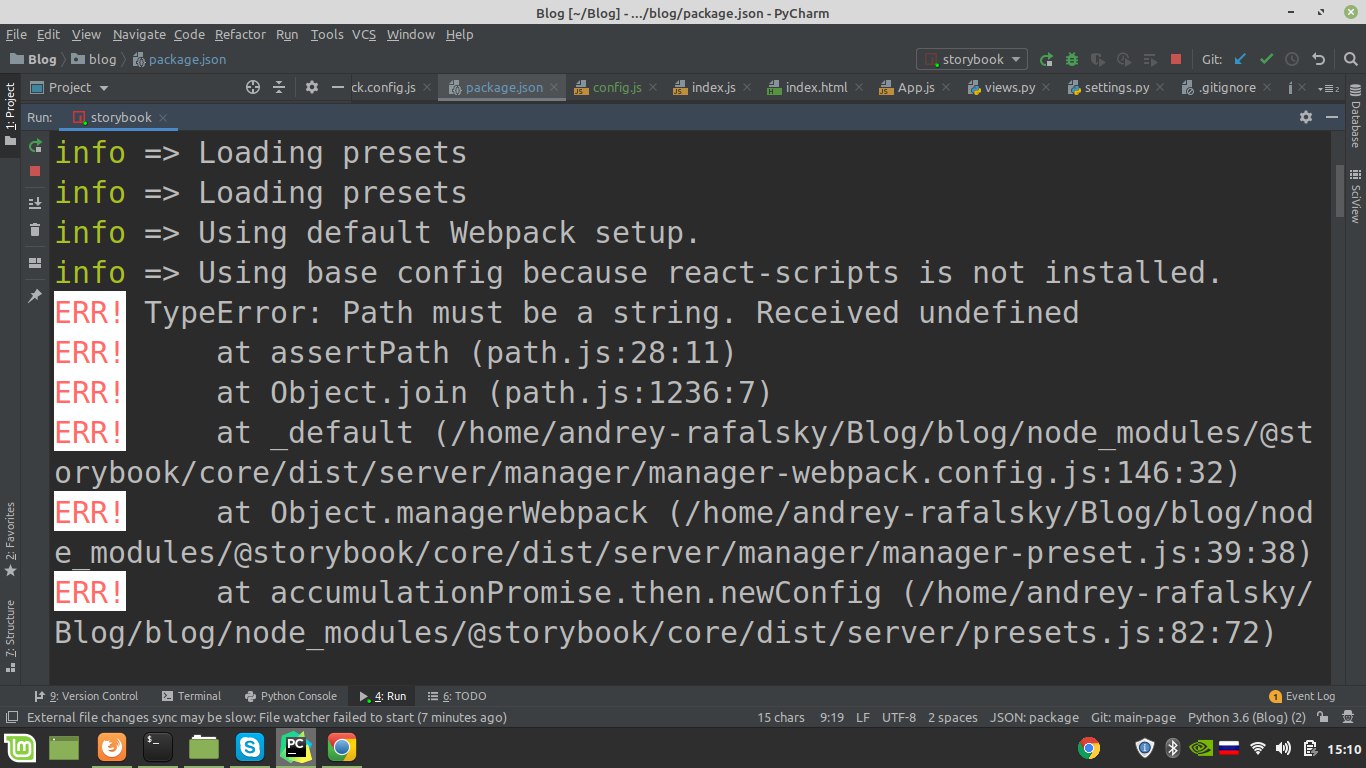Restore layout icon in Run panel gutter
Screen dimensions: 1366x768
point(35,263)
